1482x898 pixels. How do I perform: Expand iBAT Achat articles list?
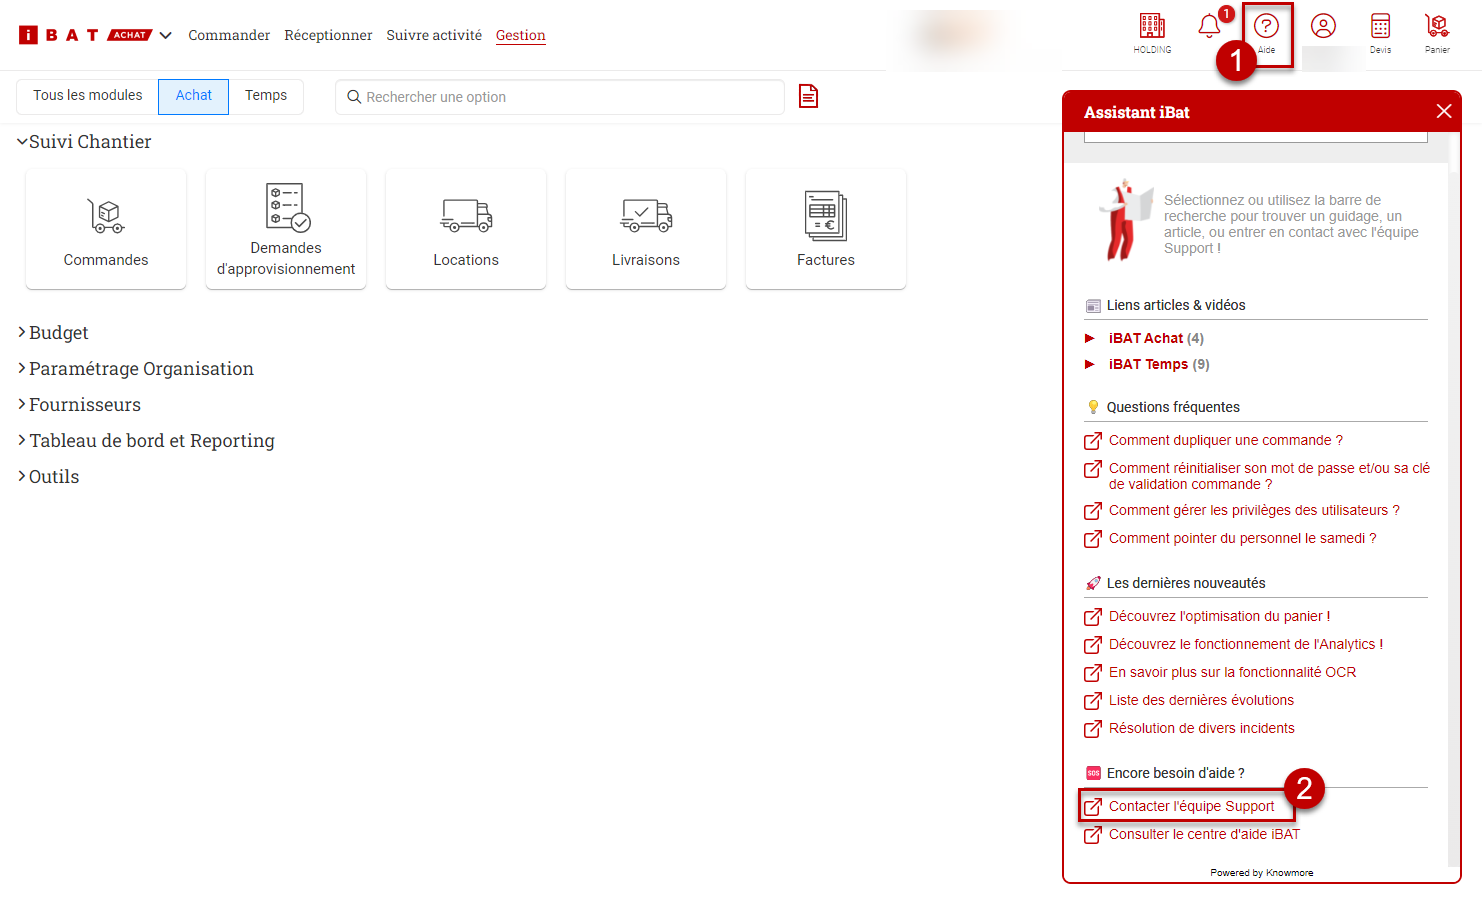1145,338
